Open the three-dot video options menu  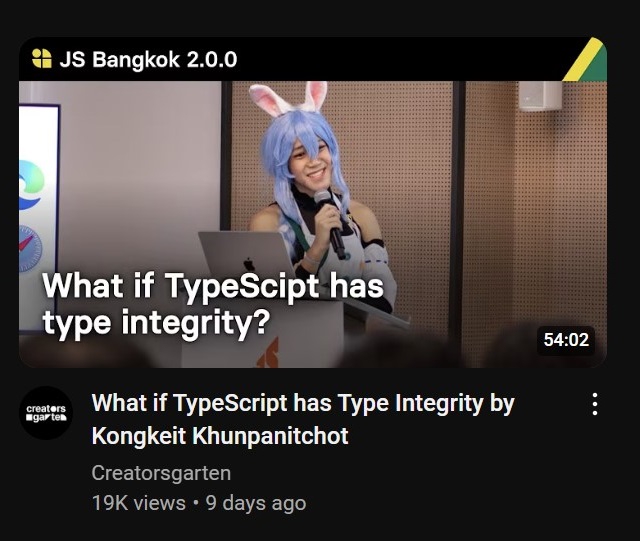point(595,404)
